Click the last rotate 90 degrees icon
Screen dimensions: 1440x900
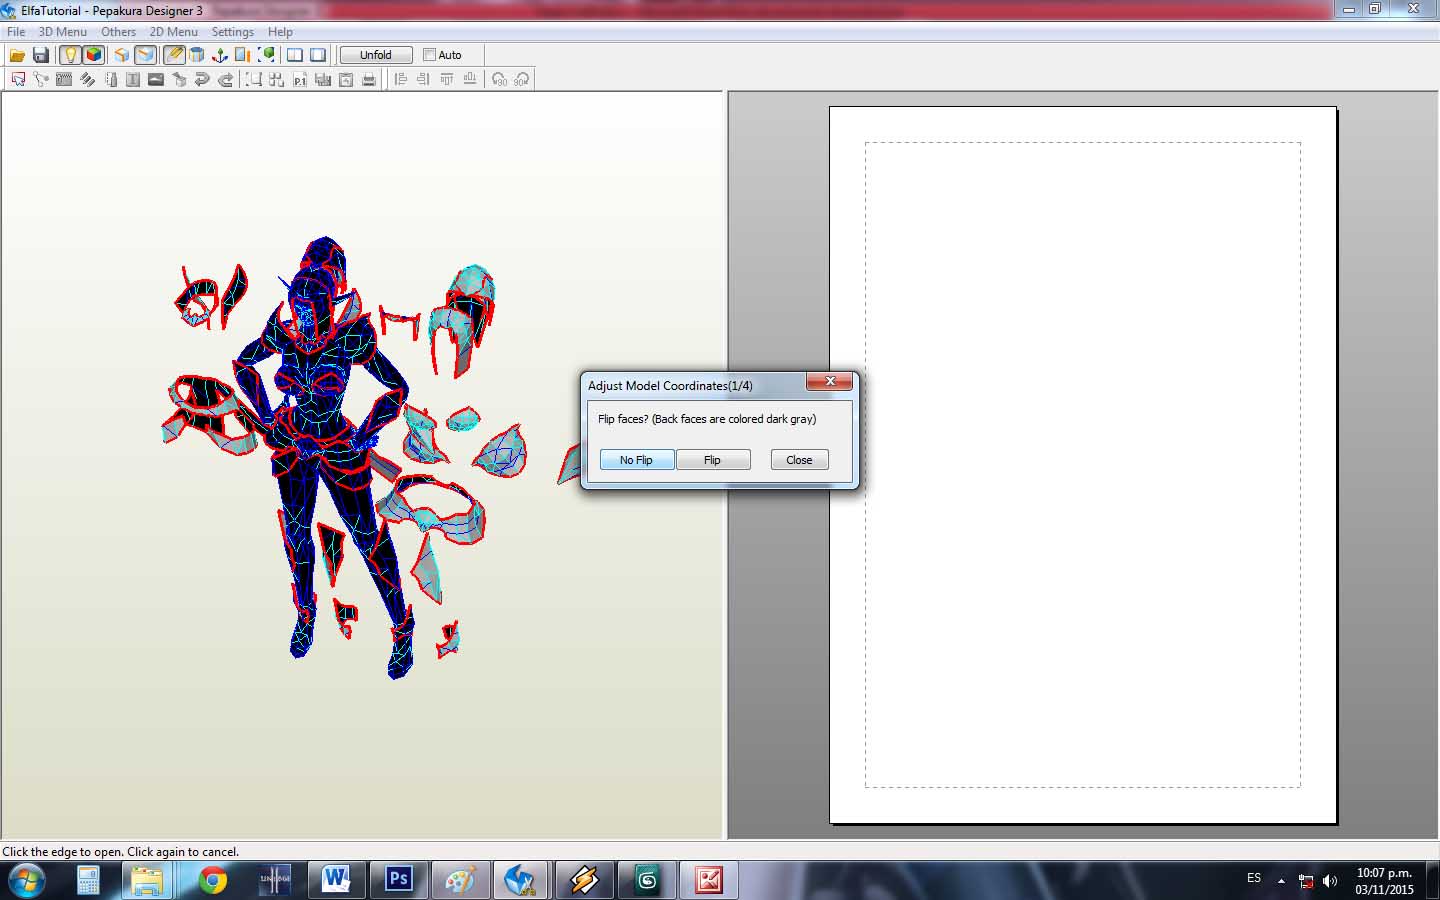tap(522, 79)
